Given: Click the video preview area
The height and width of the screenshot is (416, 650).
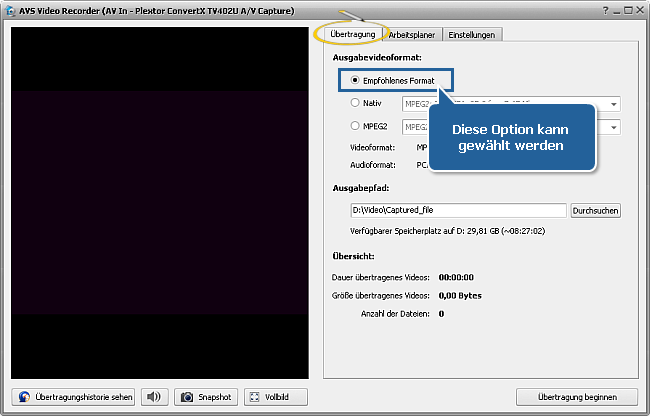Looking at the screenshot, I should pyautogui.click(x=160, y=203).
